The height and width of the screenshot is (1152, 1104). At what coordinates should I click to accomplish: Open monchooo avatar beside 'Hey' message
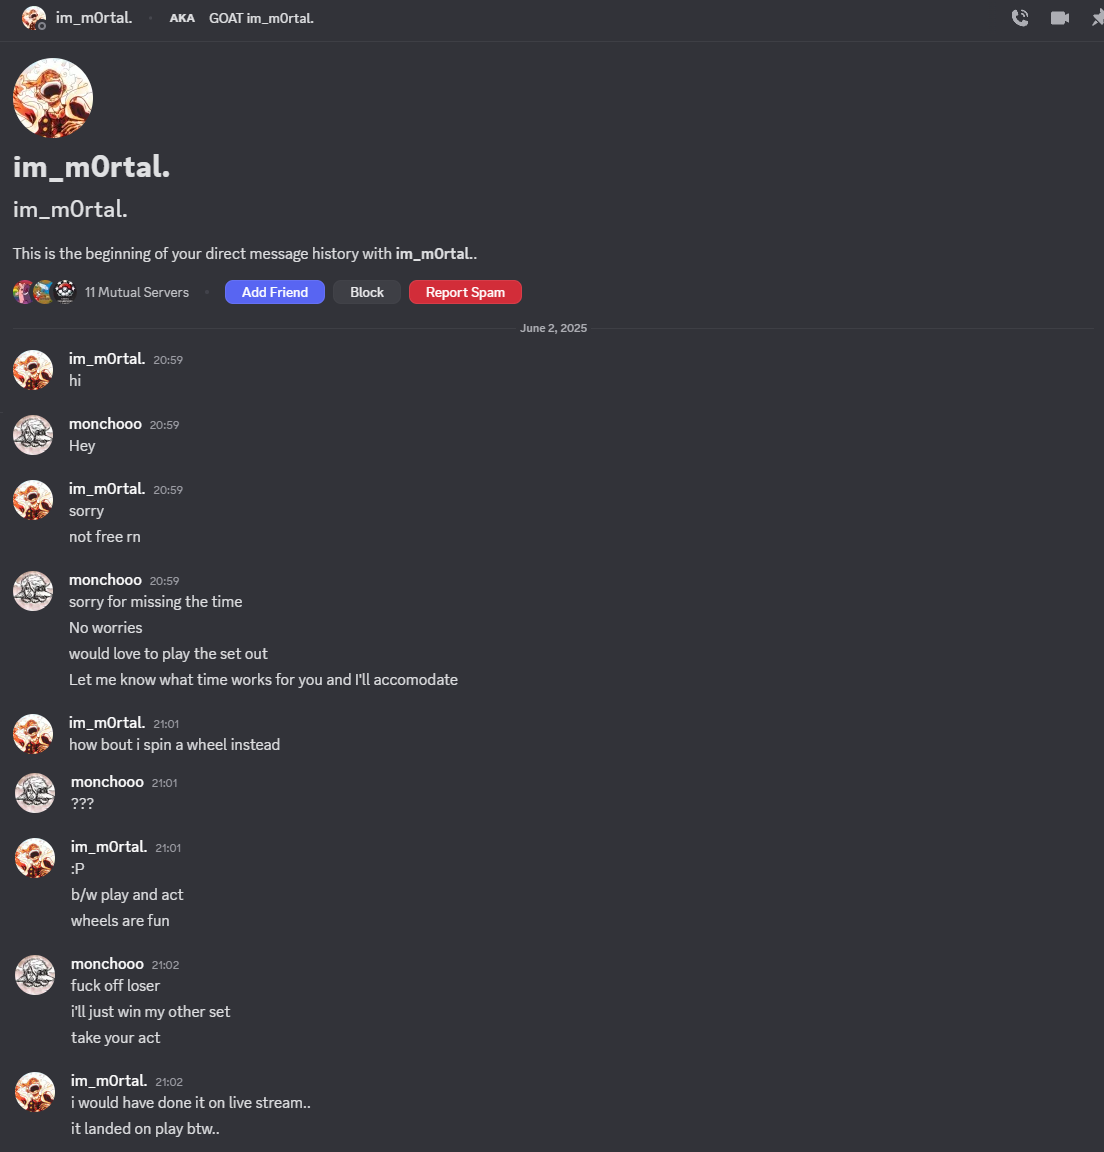33,435
